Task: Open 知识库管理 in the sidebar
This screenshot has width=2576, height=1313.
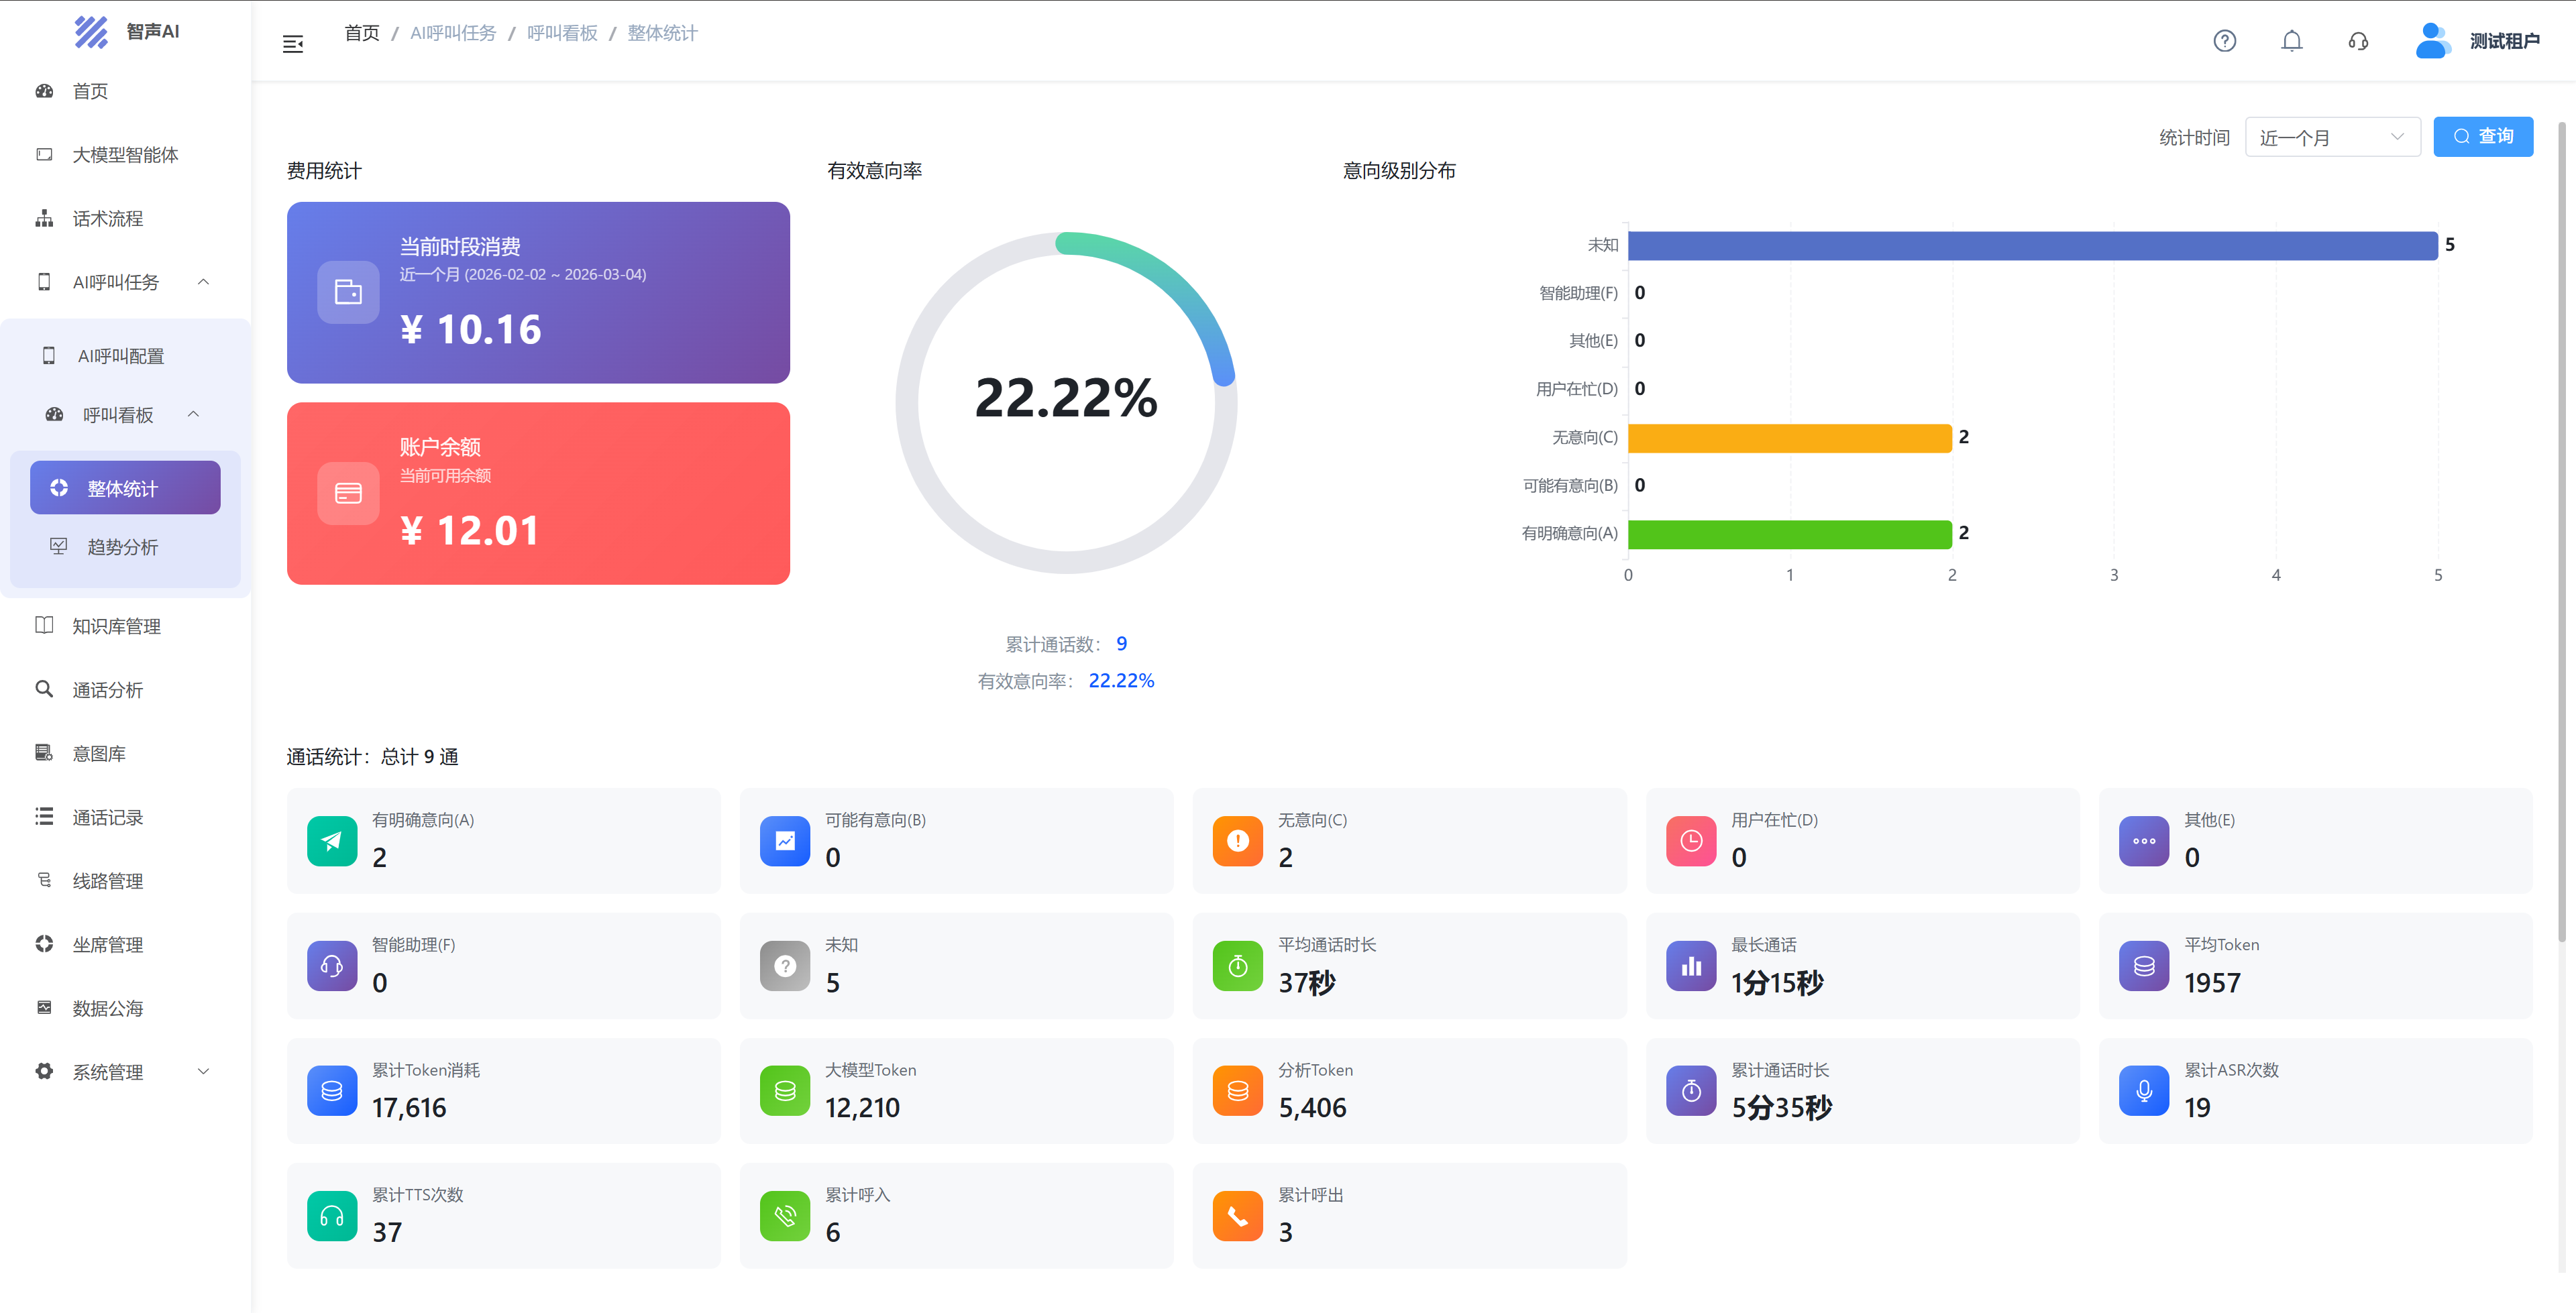Action: (116, 626)
